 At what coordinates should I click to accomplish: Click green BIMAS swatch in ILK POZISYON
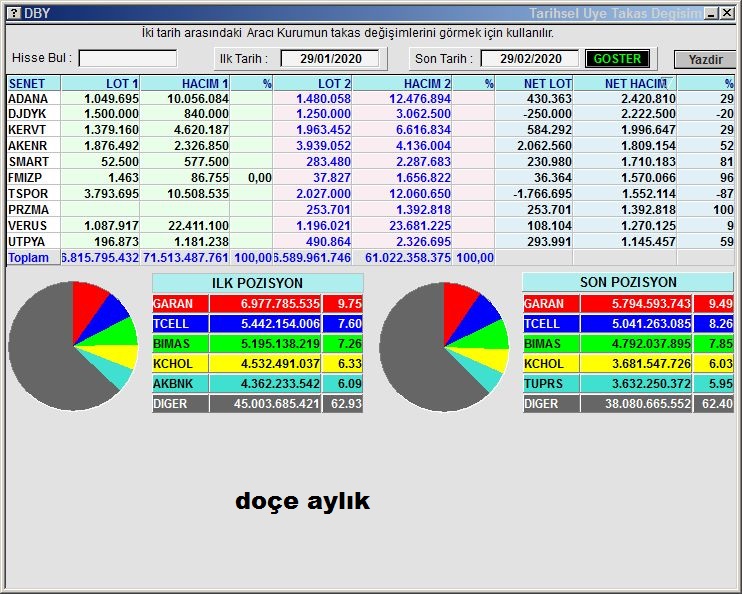pos(180,344)
